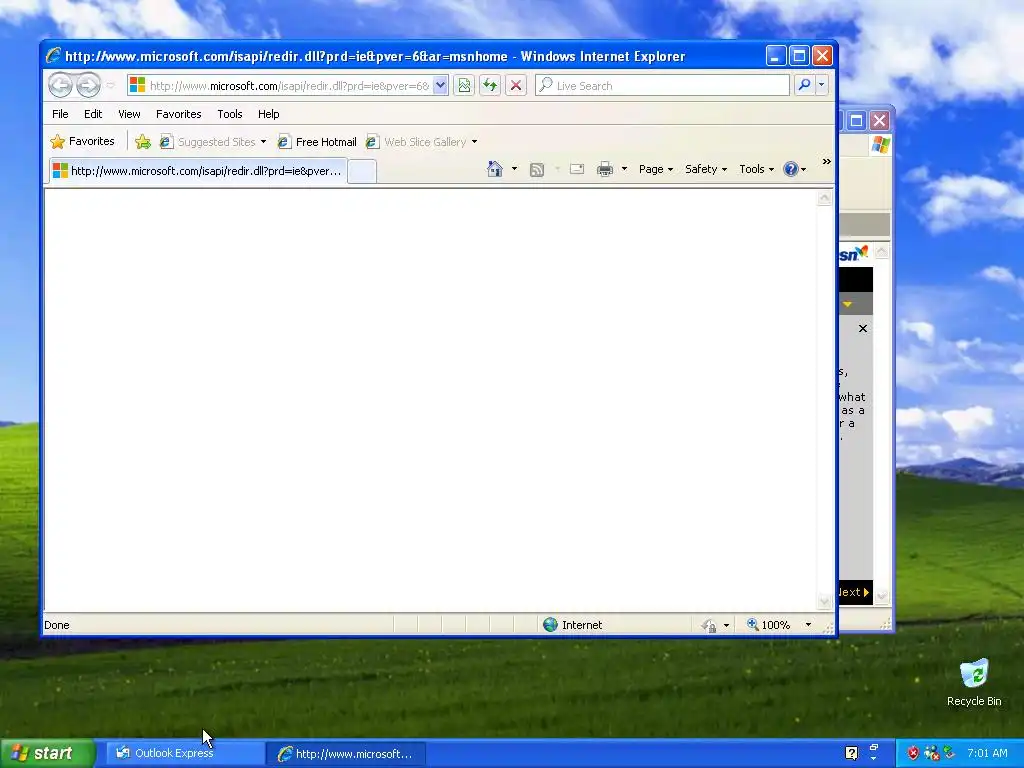Click the yellow down arrow in background window
1024x768 pixels.
pos(847,304)
